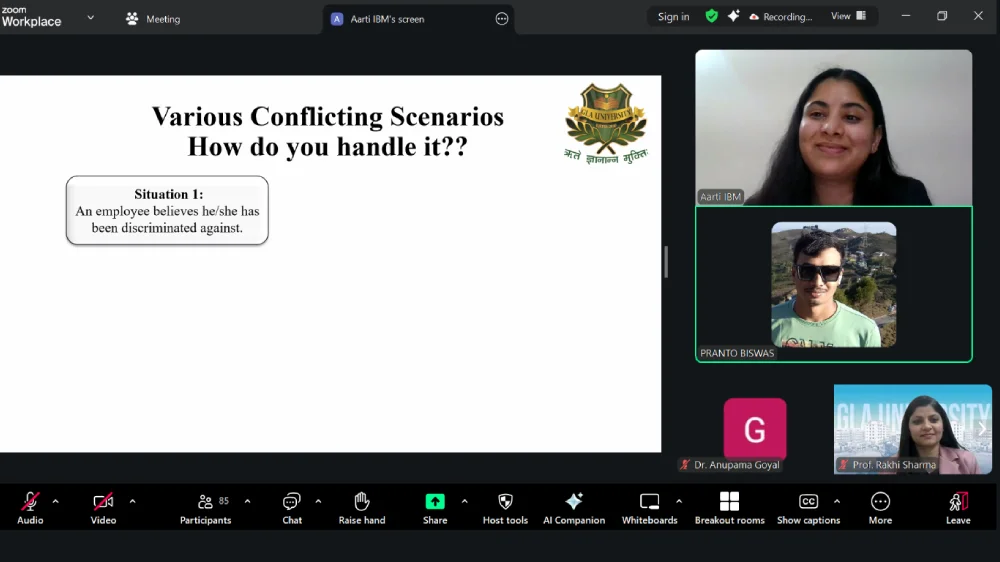Click the divider handle beside shared screen
The height and width of the screenshot is (562, 1000).
[666, 262]
